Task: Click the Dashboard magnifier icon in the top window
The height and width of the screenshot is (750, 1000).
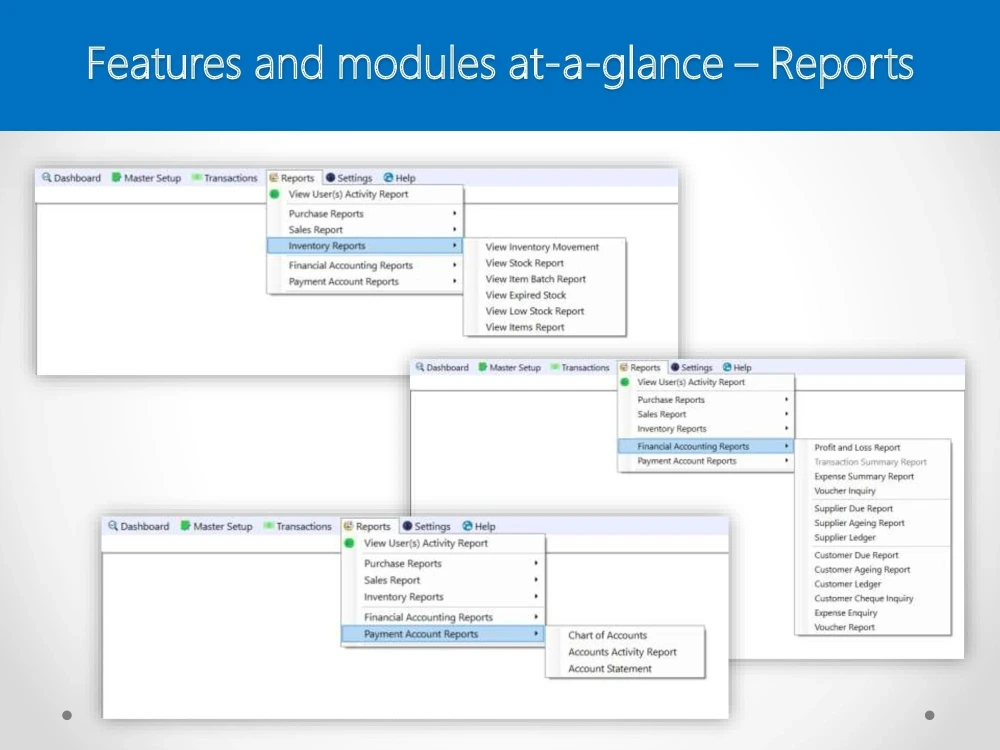Action: [x=47, y=177]
